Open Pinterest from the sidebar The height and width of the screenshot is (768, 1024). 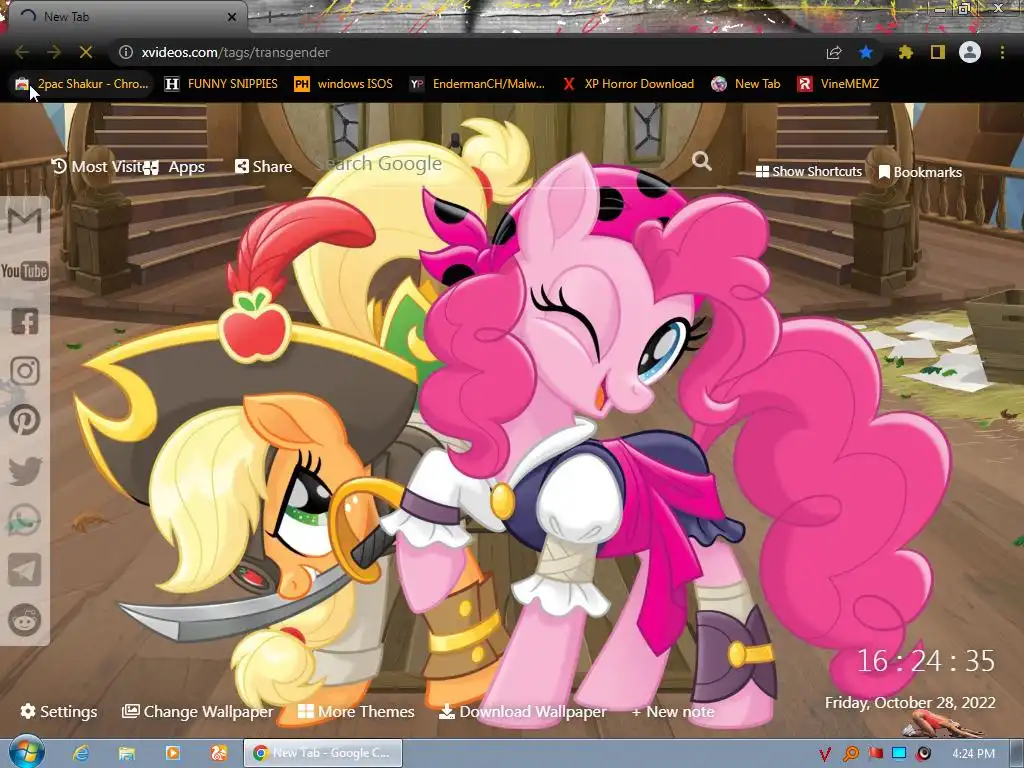(x=25, y=420)
